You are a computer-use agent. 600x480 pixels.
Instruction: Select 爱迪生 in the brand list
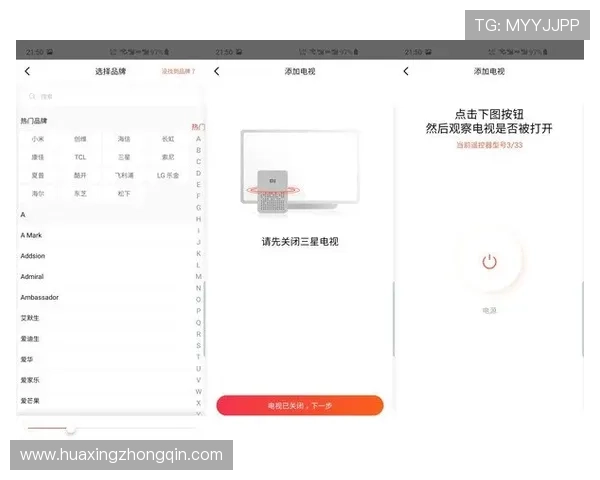point(105,338)
